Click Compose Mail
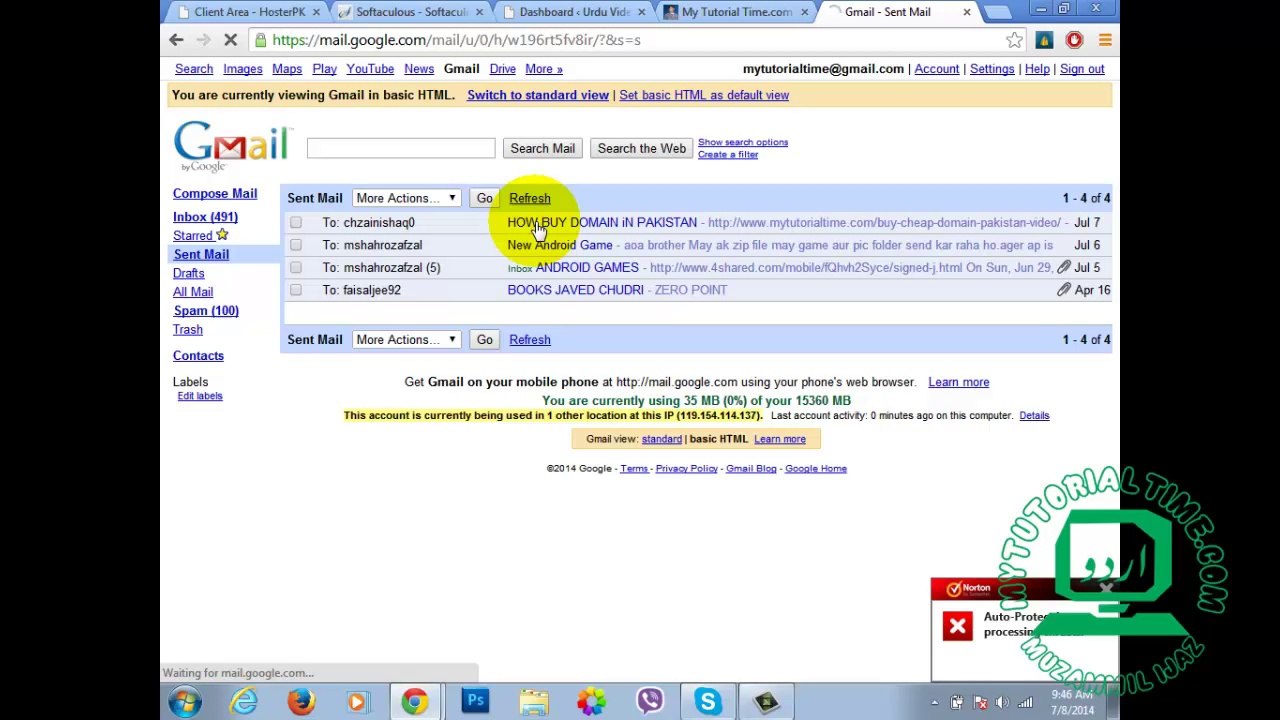This screenshot has width=1280, height=720. (x=215, y=194)
